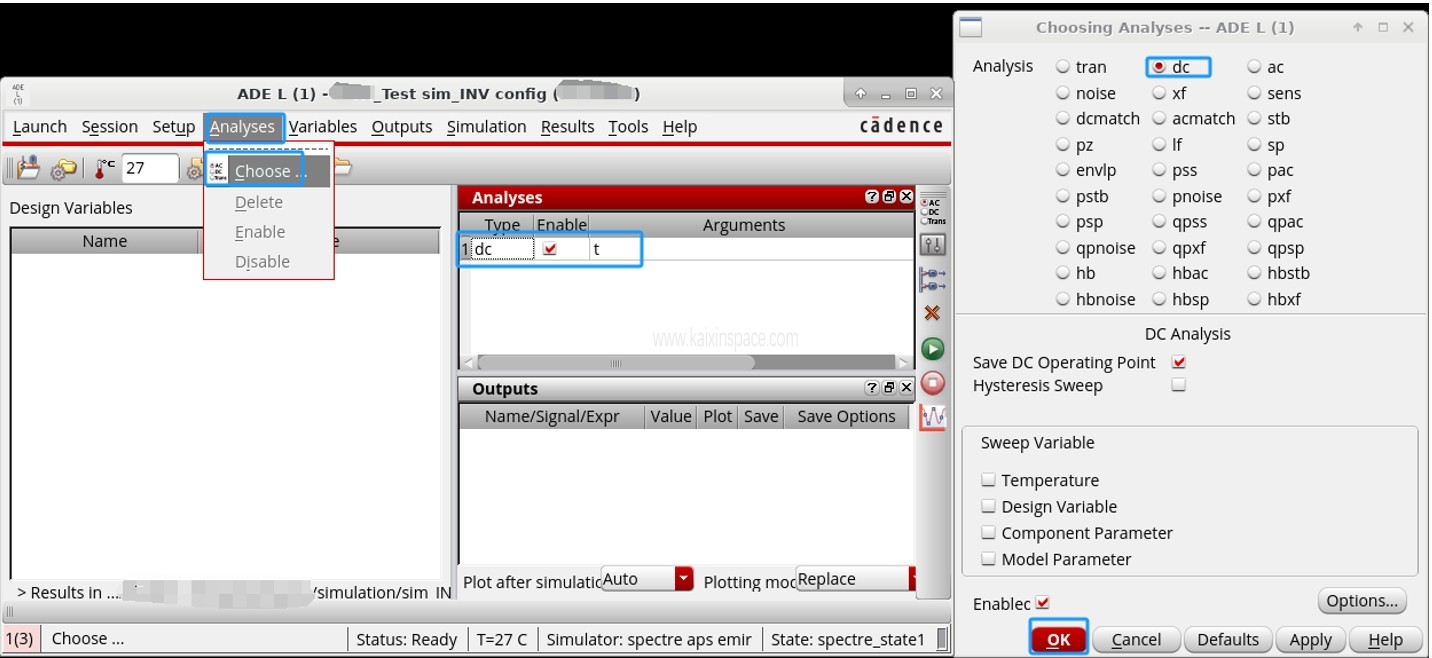Choose the 'Choose ...' item in Analyses menu
Image resolution: width=1432 pixels, height=658 pixels.
pyautogui.click(x=268, y=171)
